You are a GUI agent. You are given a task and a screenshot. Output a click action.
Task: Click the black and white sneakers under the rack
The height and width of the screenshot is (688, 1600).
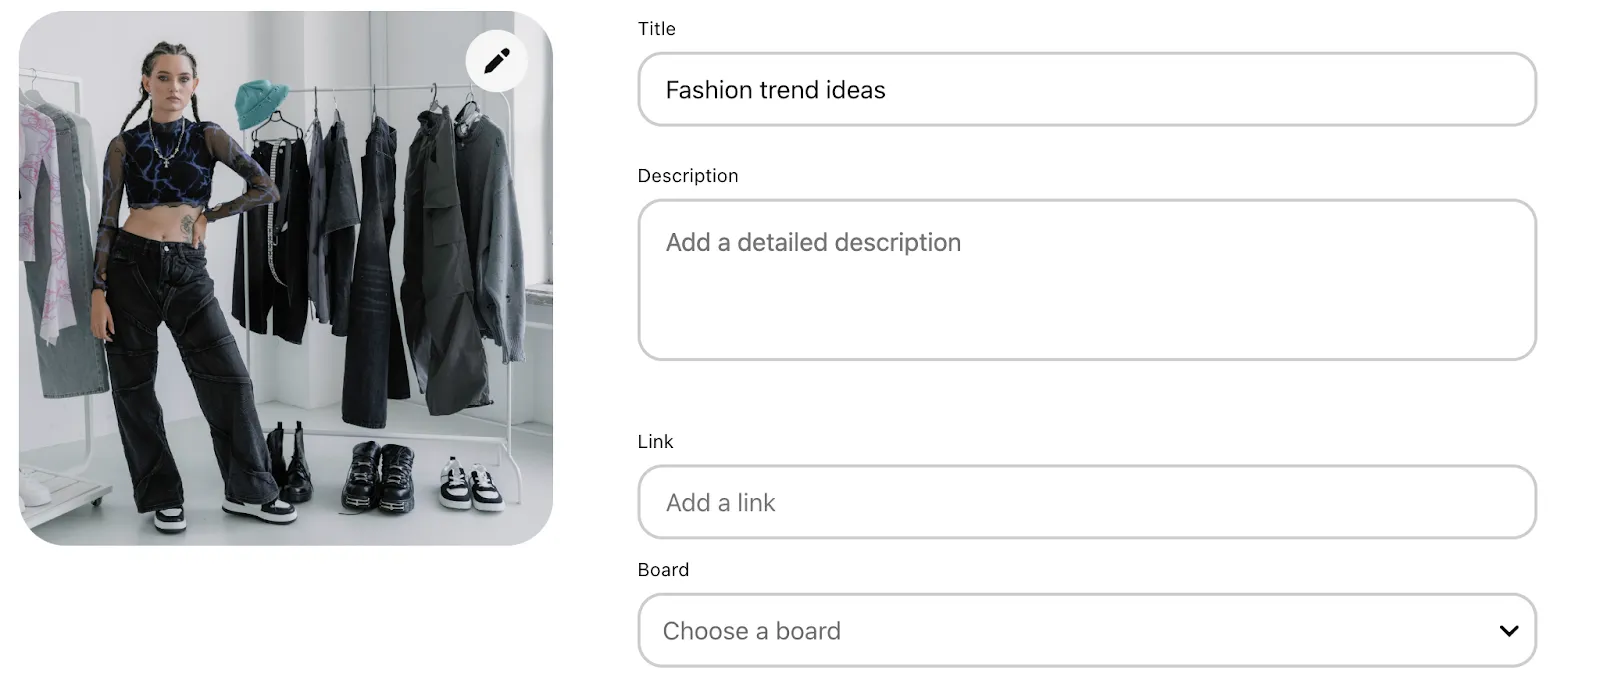tap(471, 484)
